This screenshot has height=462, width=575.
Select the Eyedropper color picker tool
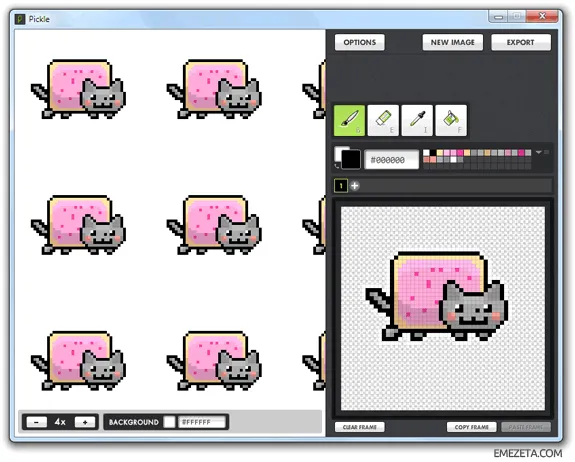(x=417, y=121)
